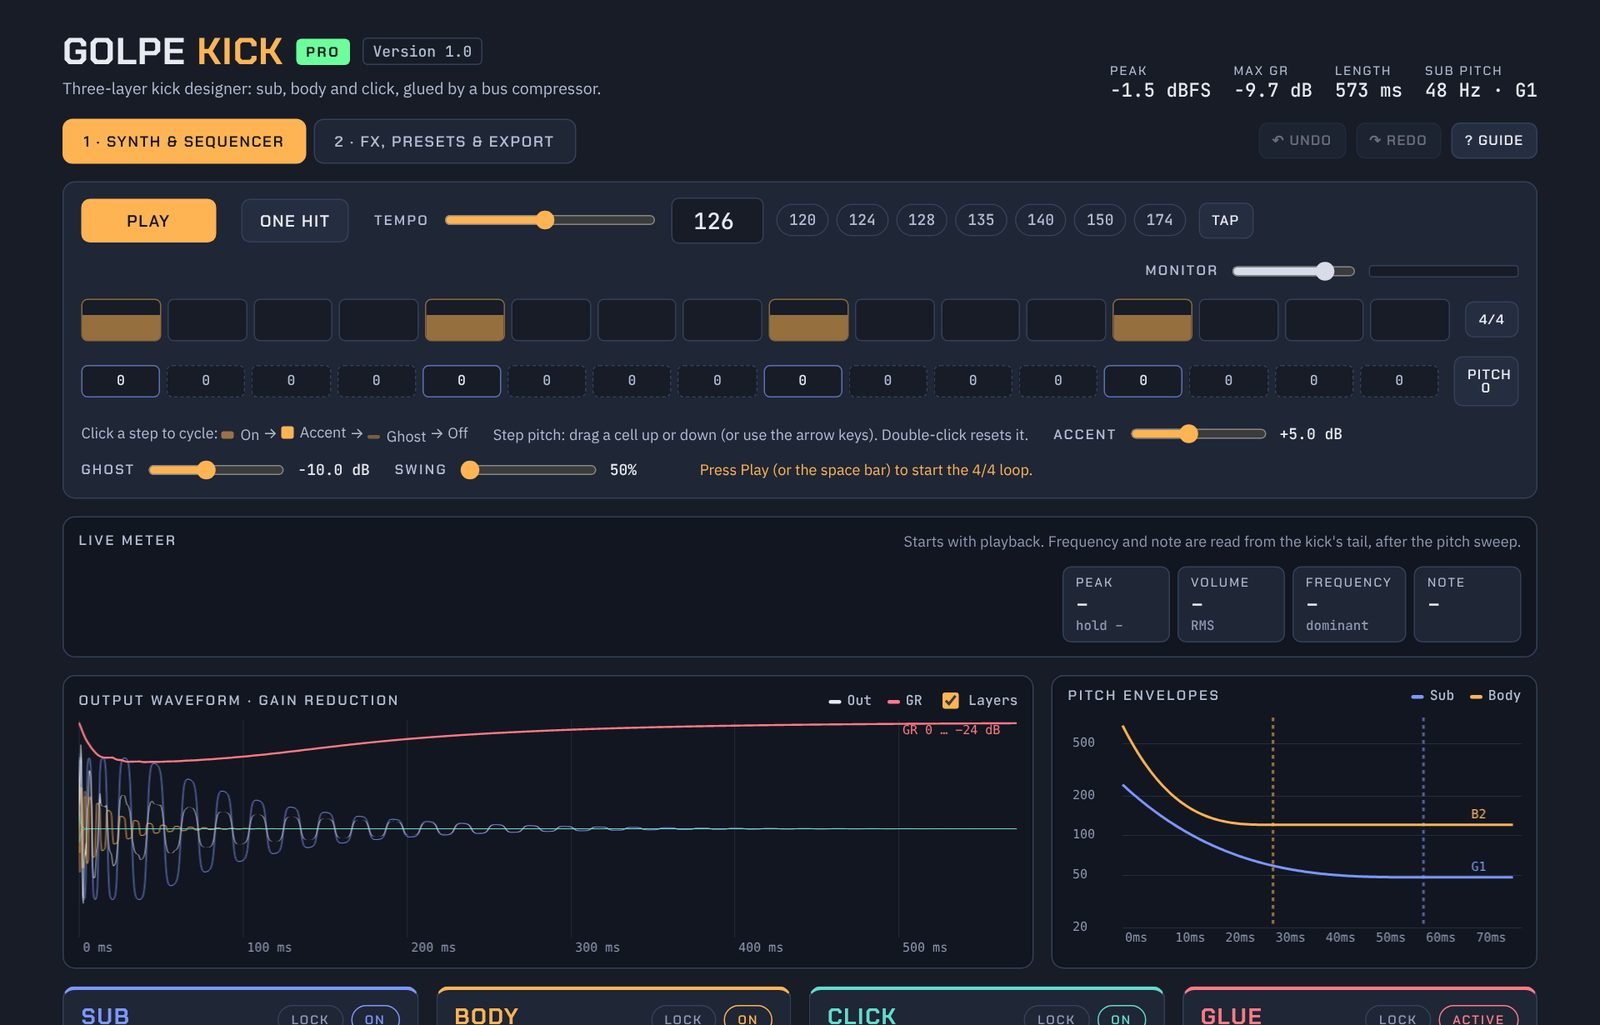Viewport: 1600px width, 1025px height.
Task: Lock the Body layer
Action: [x=683, y=1017]
